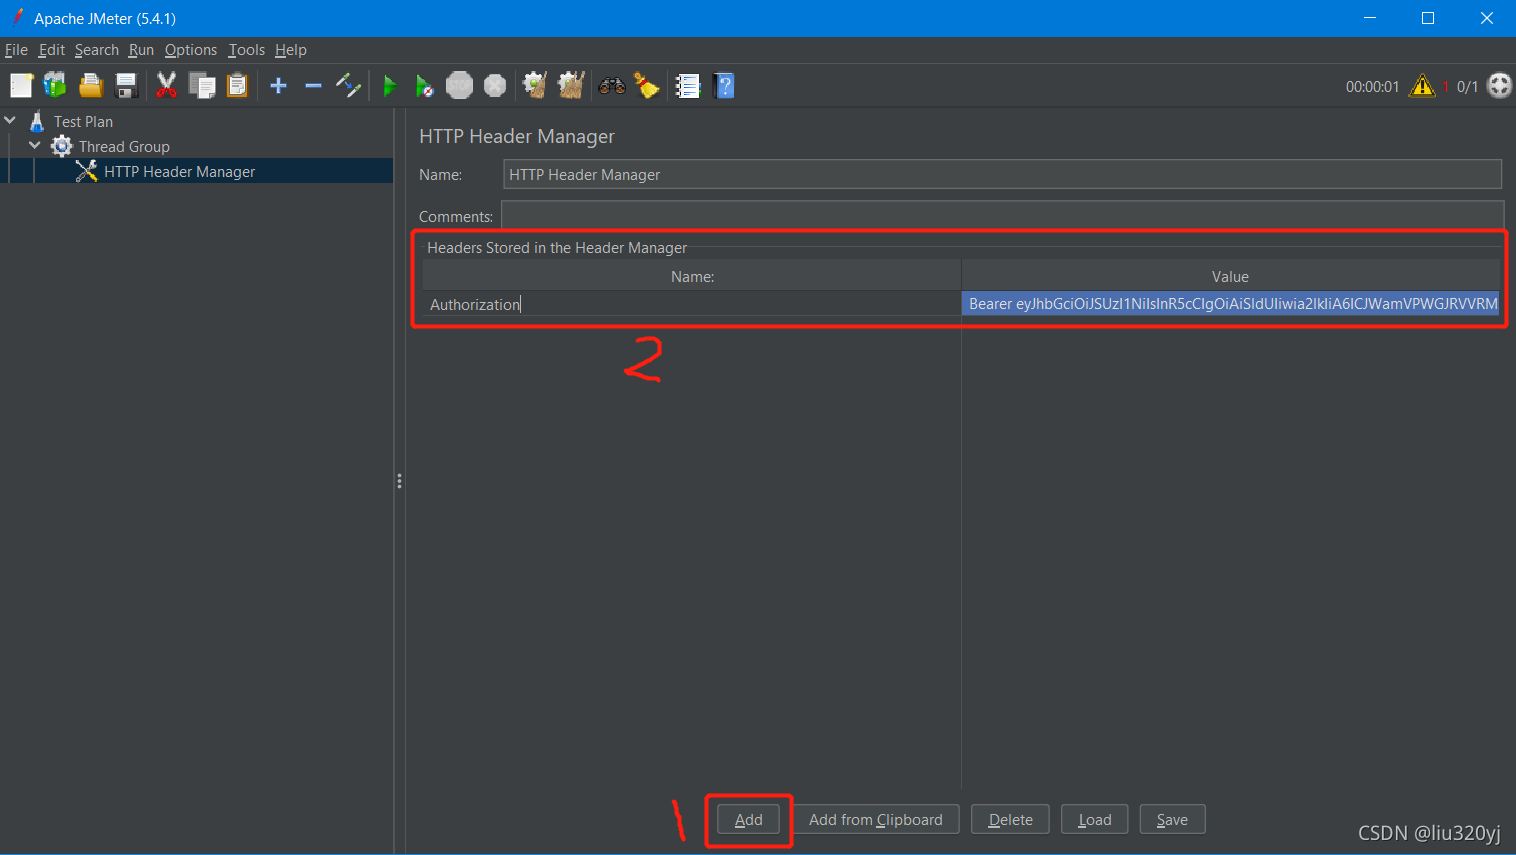Image resolution: width=1516 pixels, height=855 pixels.
Task: Focus the Comments input field
Action: point(1002,216)
